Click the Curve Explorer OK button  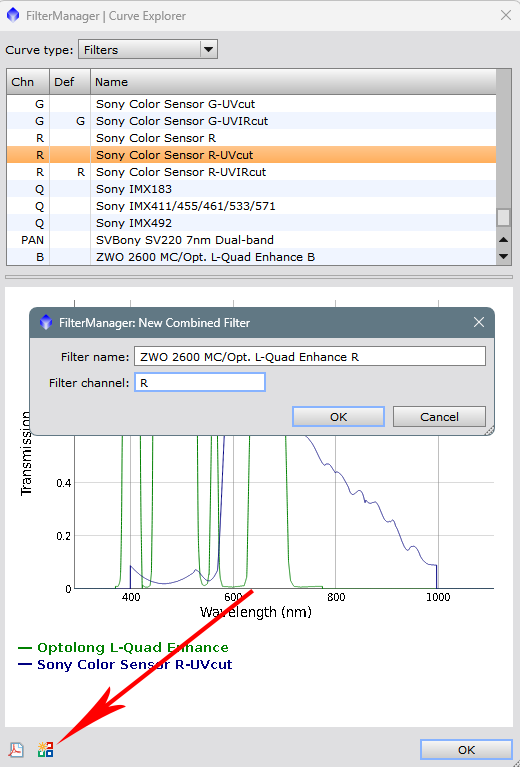click(x=466, y=750)
